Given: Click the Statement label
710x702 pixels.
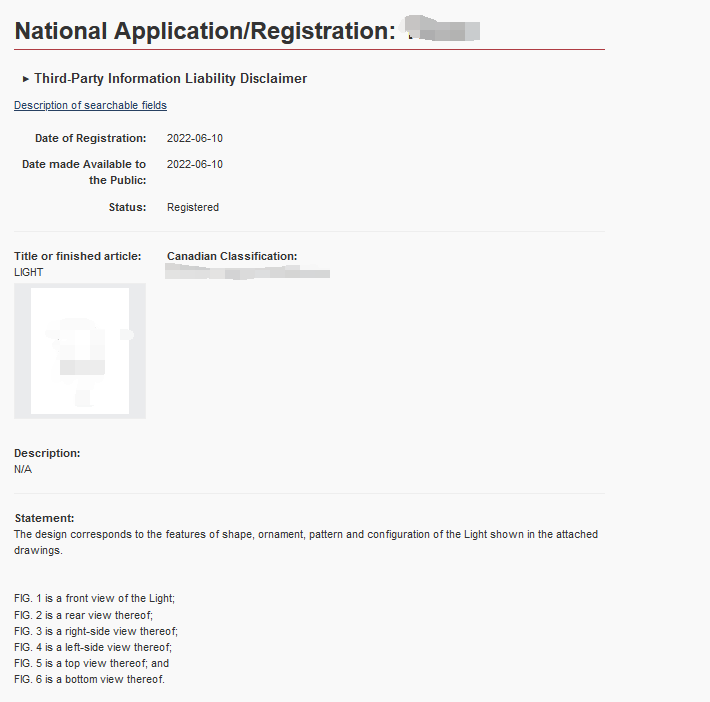Looking at the screenshot, I should 44,518.
